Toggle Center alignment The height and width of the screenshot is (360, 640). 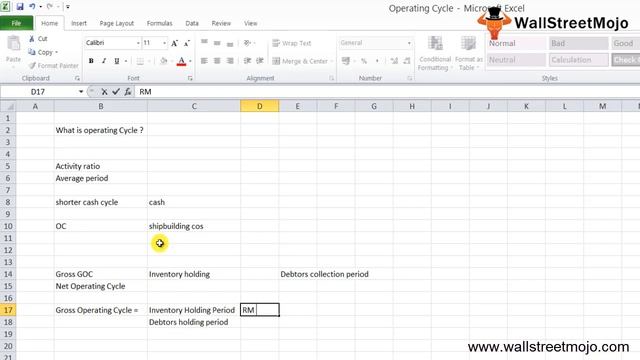coord(217,61)
